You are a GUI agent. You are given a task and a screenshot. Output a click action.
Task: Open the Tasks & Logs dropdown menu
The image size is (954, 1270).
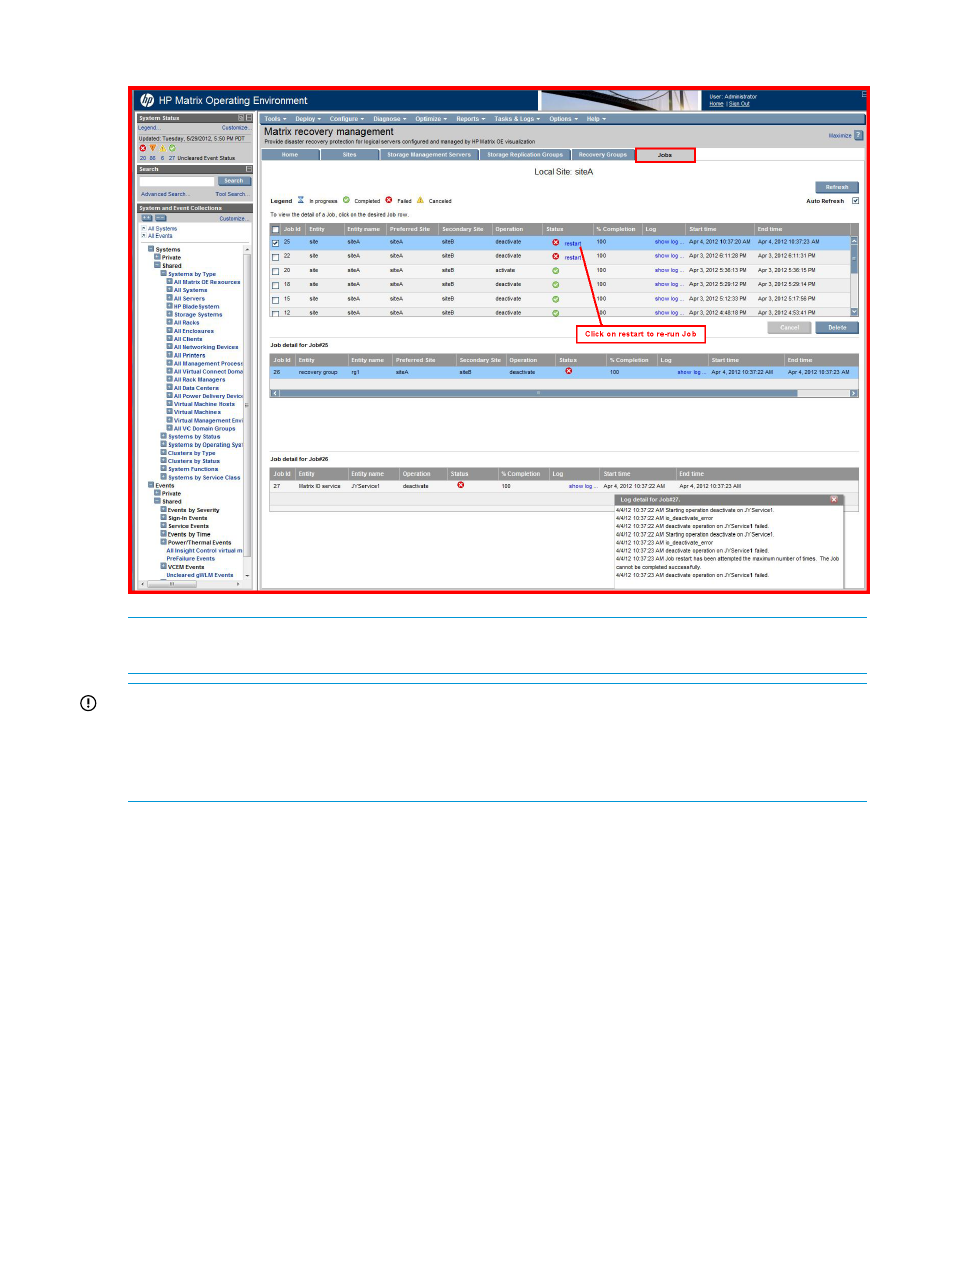pos(517,119)
